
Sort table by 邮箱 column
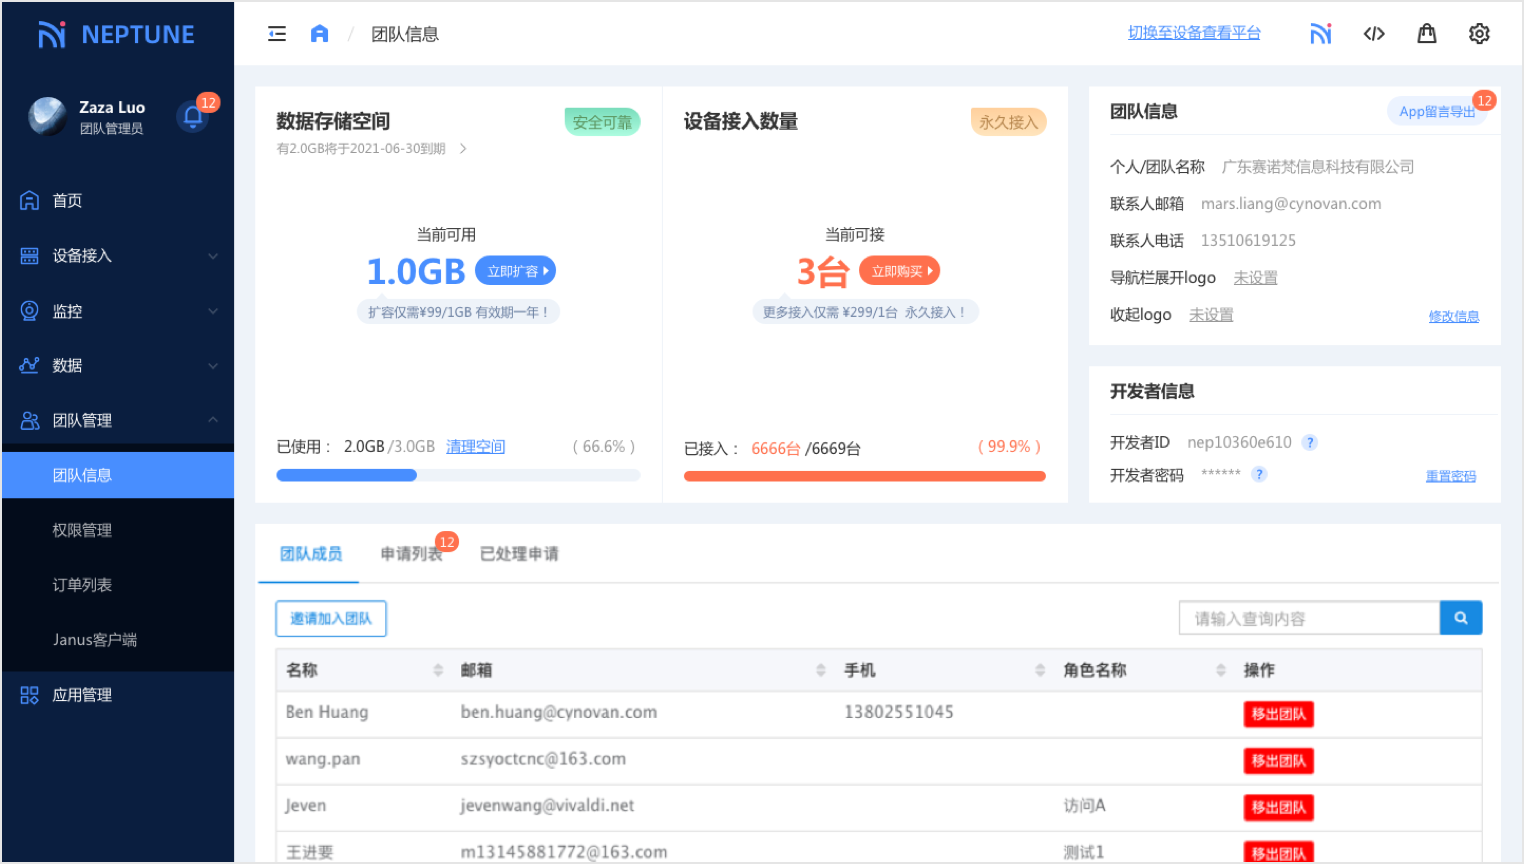tap(821, 670)
